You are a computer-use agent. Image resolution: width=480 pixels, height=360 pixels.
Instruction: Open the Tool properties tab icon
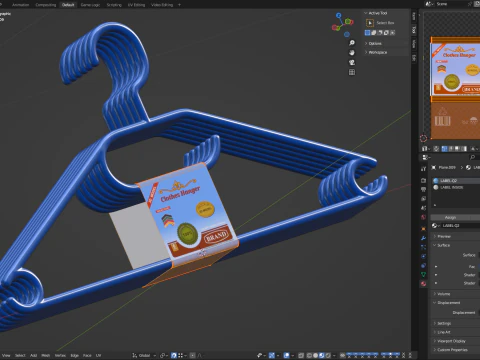pyautogui.click(x=423, y=169)
